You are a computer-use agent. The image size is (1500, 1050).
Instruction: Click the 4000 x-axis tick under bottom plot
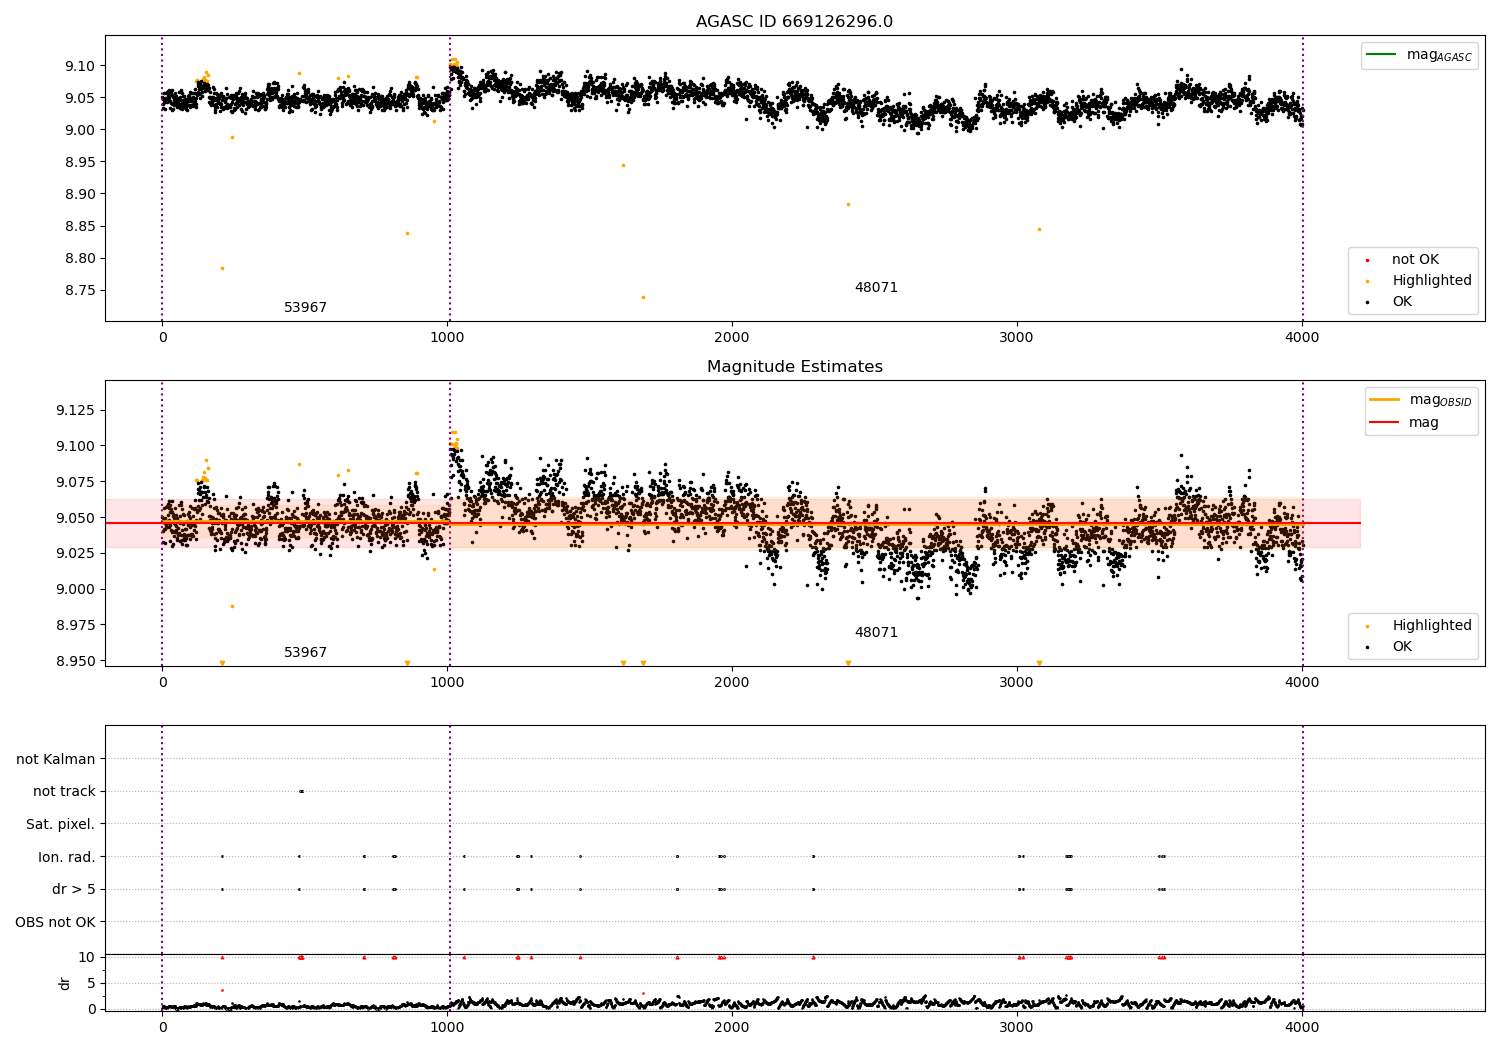1302,1026
